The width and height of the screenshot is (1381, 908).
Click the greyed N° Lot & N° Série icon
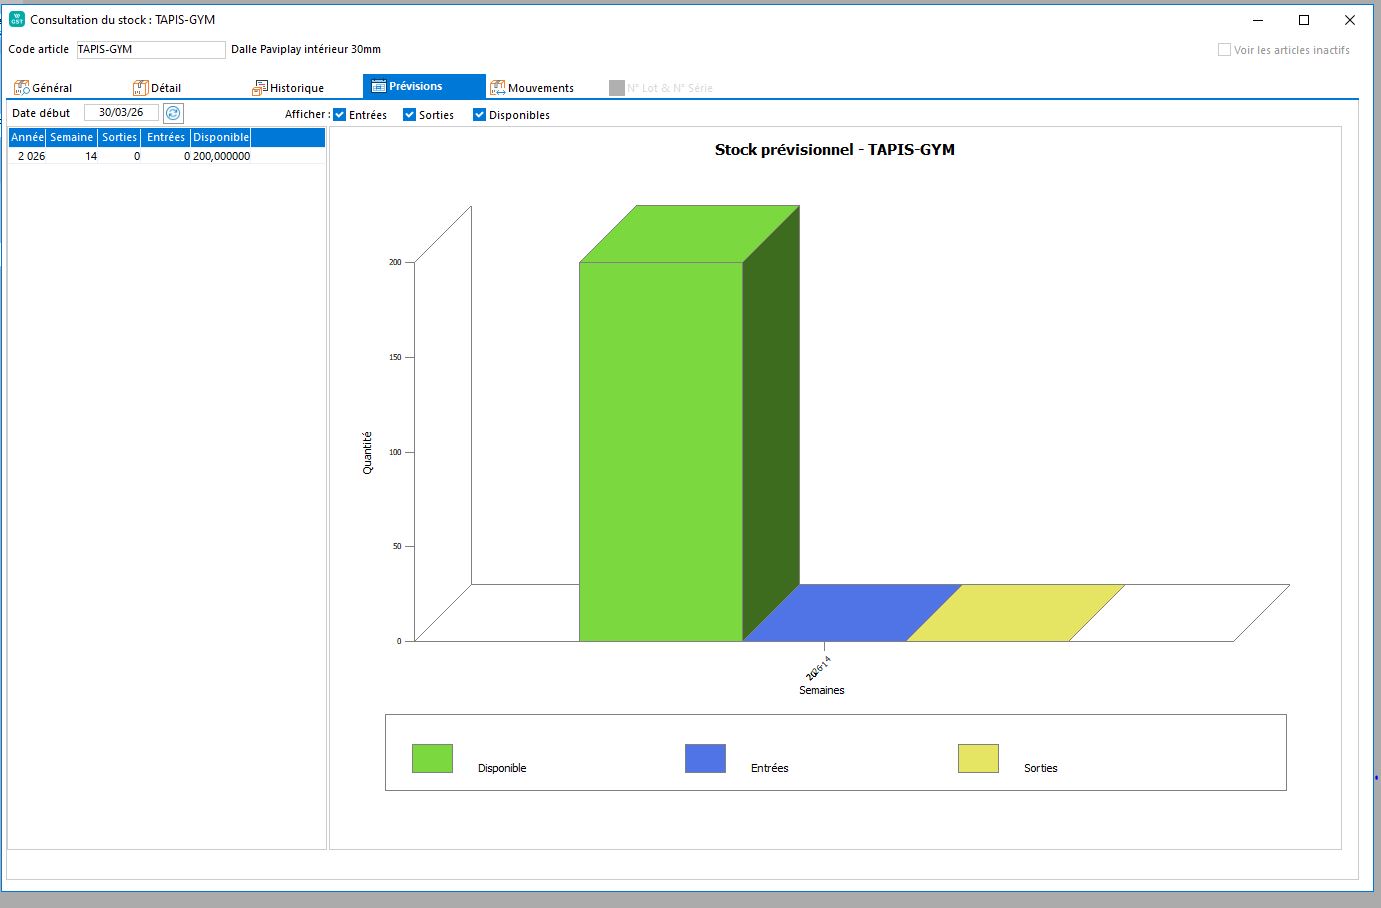pyautogui.click(x=617, y=88)
